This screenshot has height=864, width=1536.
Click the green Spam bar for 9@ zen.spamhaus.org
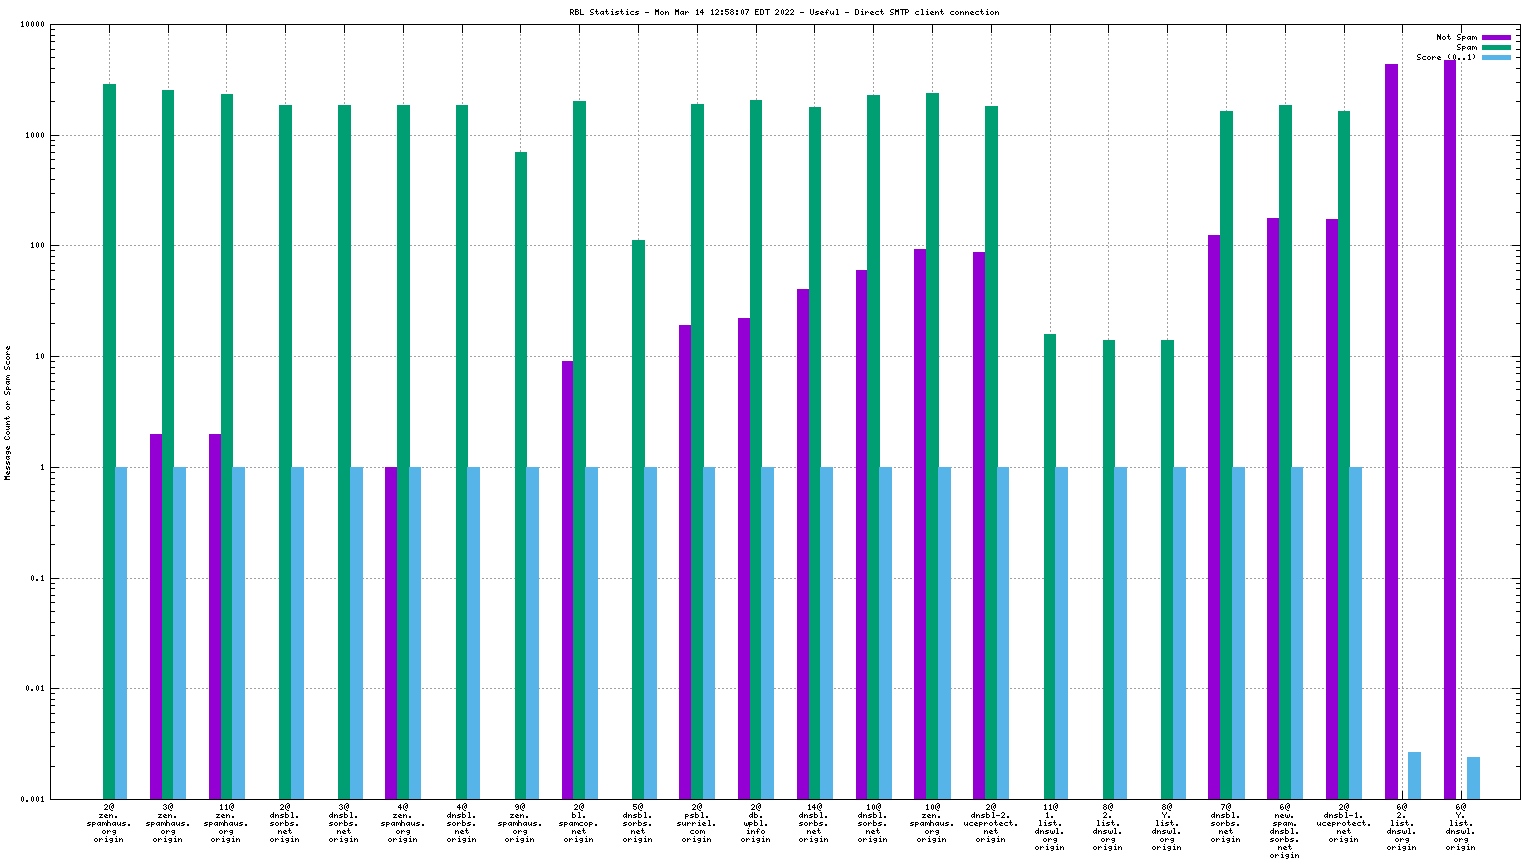click(521, 475)
